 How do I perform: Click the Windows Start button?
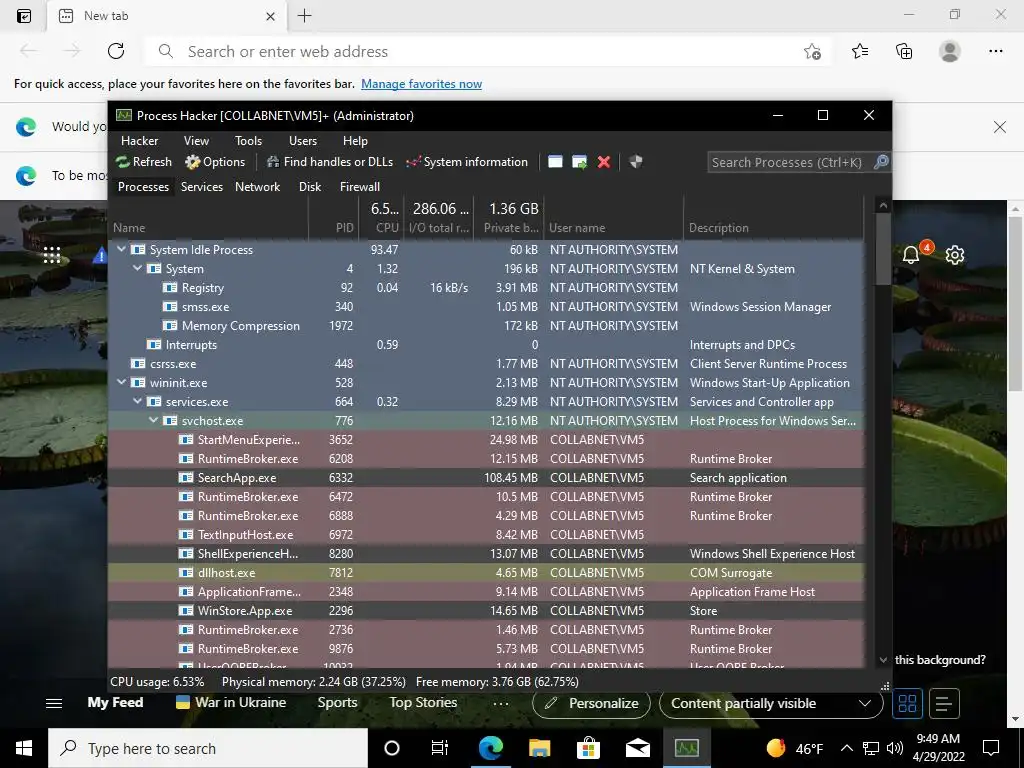[24, 748]
